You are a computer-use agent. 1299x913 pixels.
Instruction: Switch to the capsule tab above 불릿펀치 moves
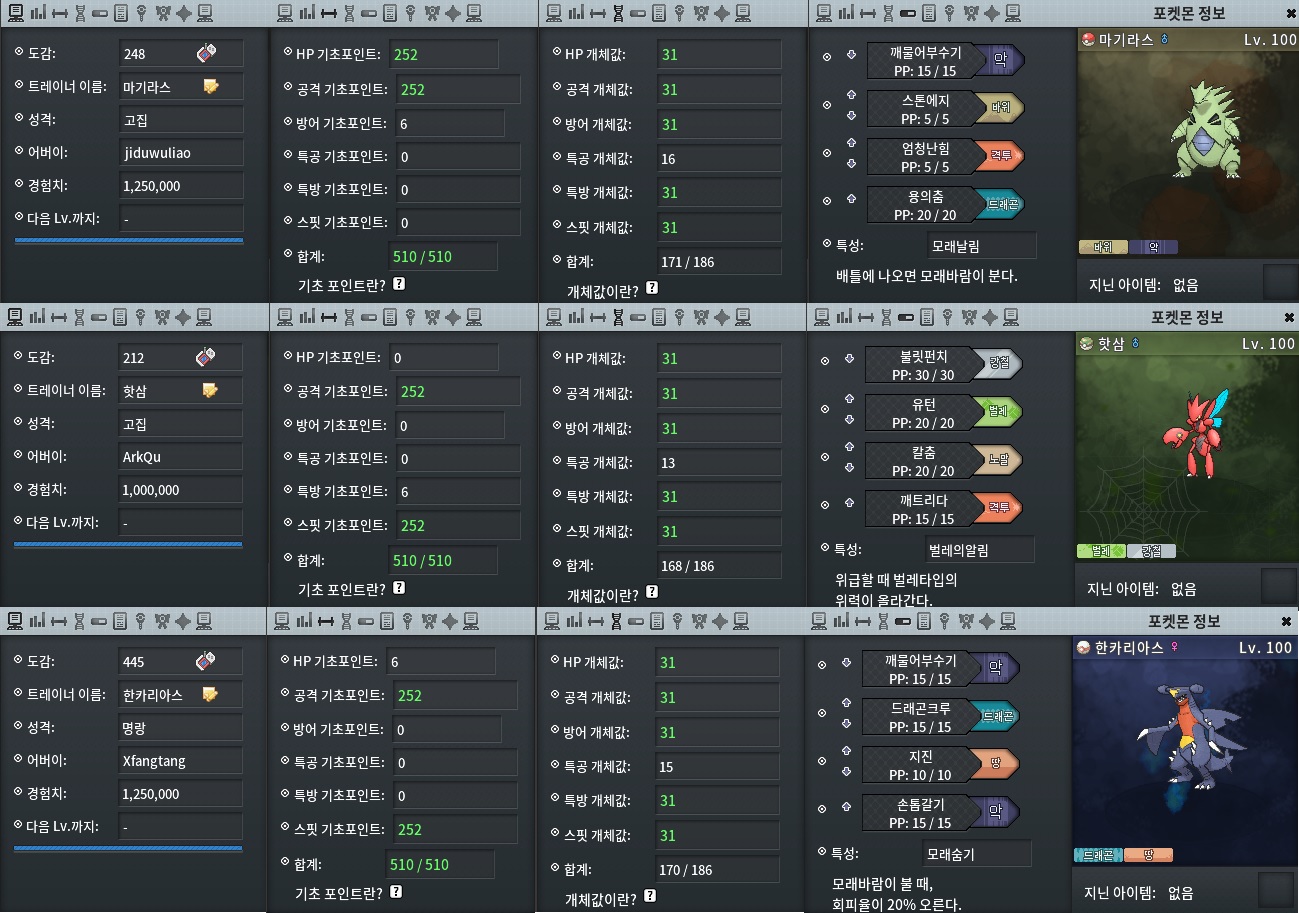[907, 317]
